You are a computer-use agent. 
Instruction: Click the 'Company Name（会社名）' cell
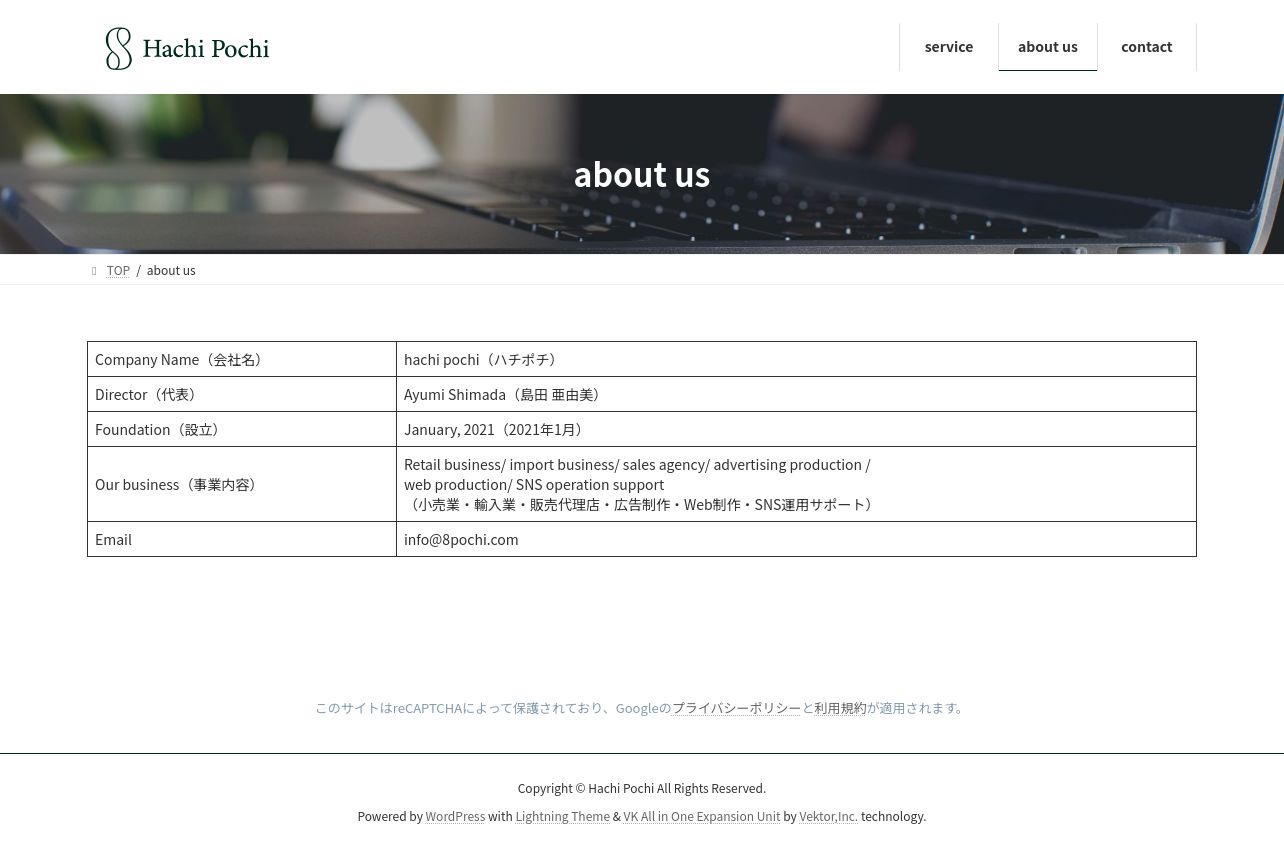click(242, 359)
